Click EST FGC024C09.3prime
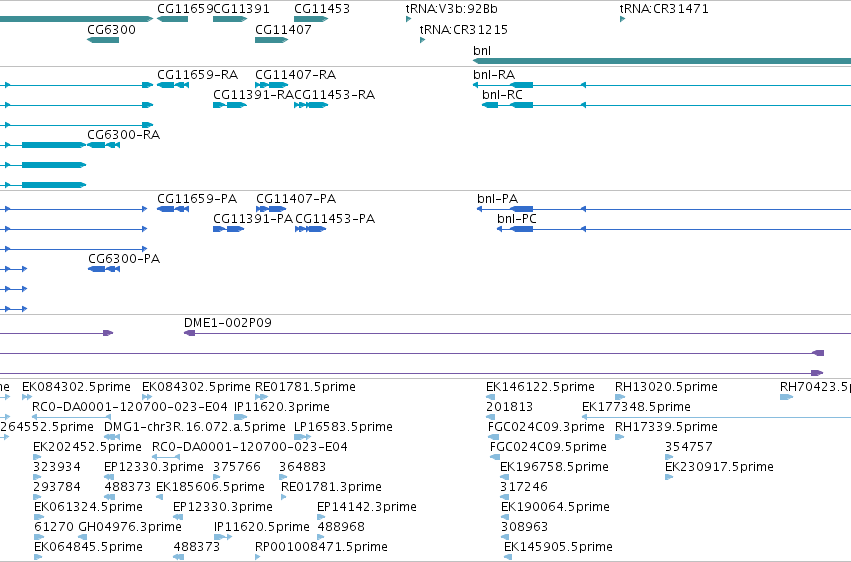The image size is (851, 562). pyautogui.click(x=546, y=427)
